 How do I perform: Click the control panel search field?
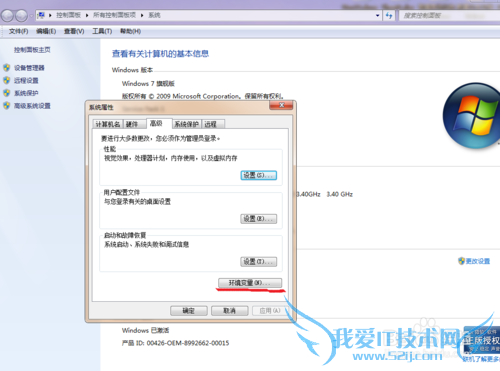[448, 15]
